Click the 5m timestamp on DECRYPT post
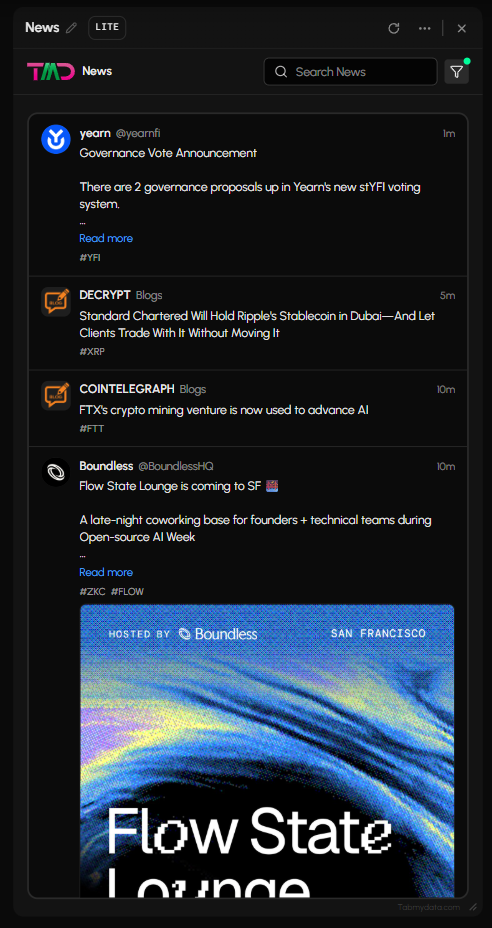492x928 pixels. point(448,295)
